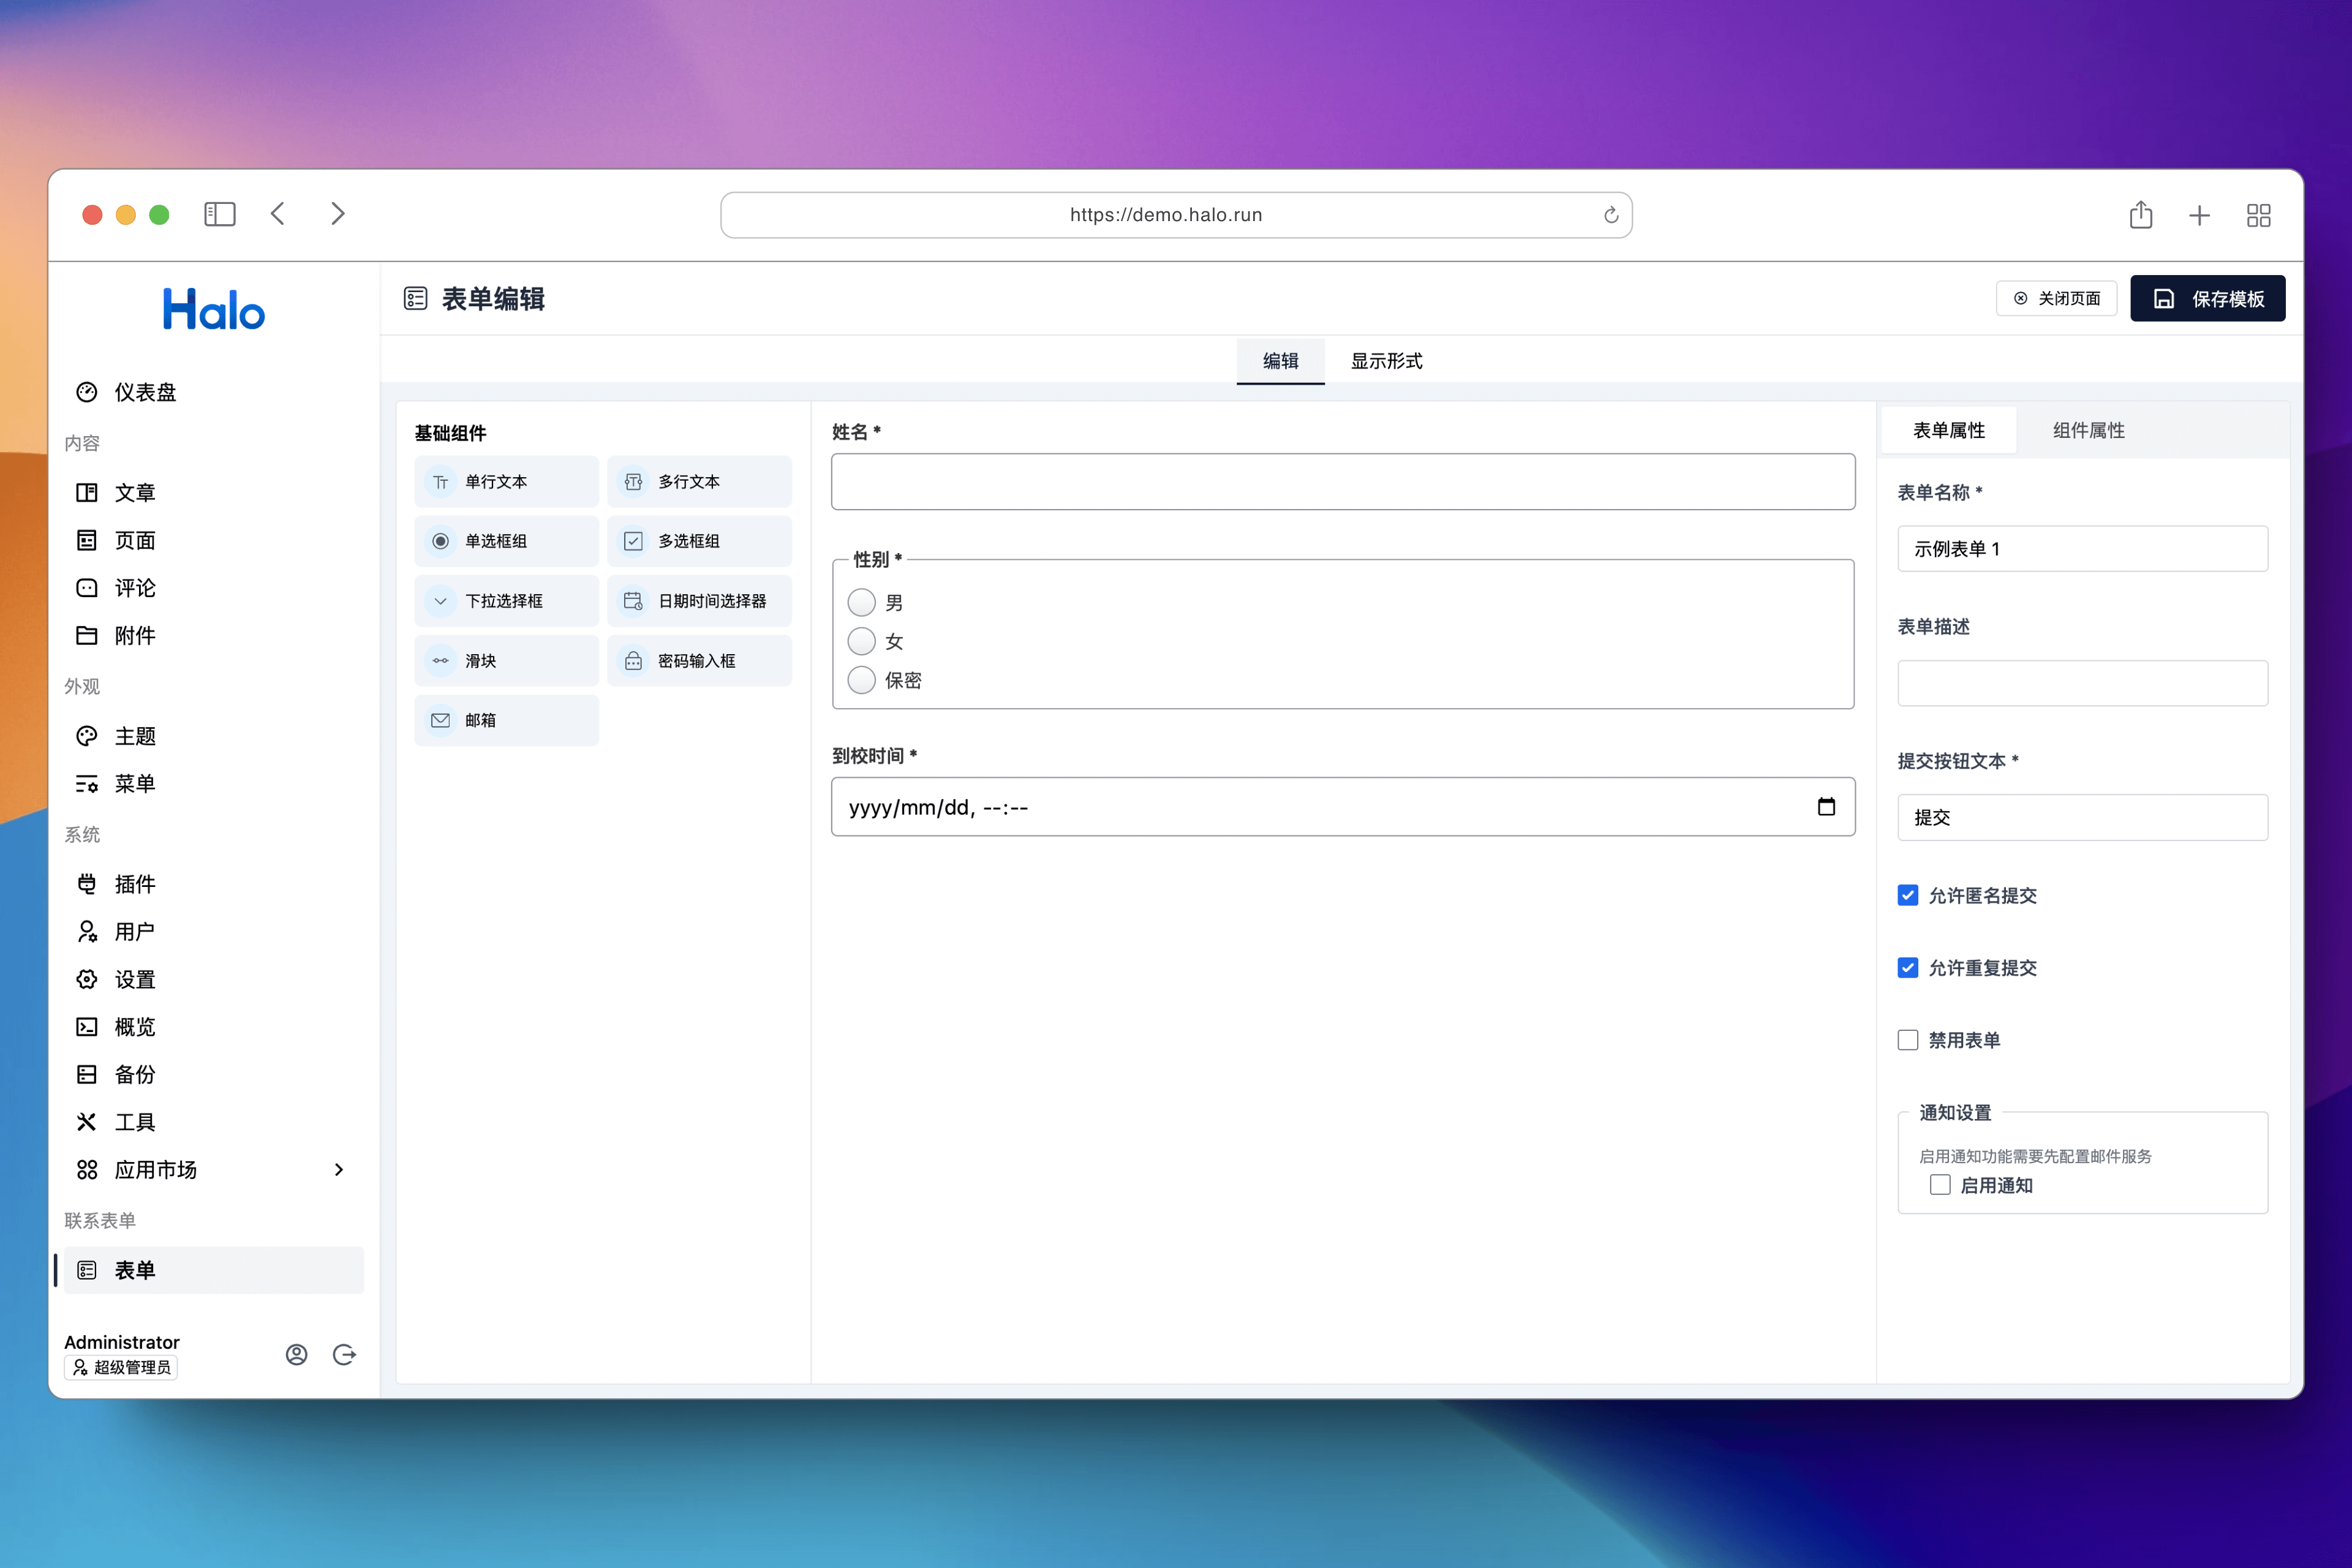Uncheck 允许匿名提交 checkbox
The image size is (2352, 1568).
coord(1908,895)
